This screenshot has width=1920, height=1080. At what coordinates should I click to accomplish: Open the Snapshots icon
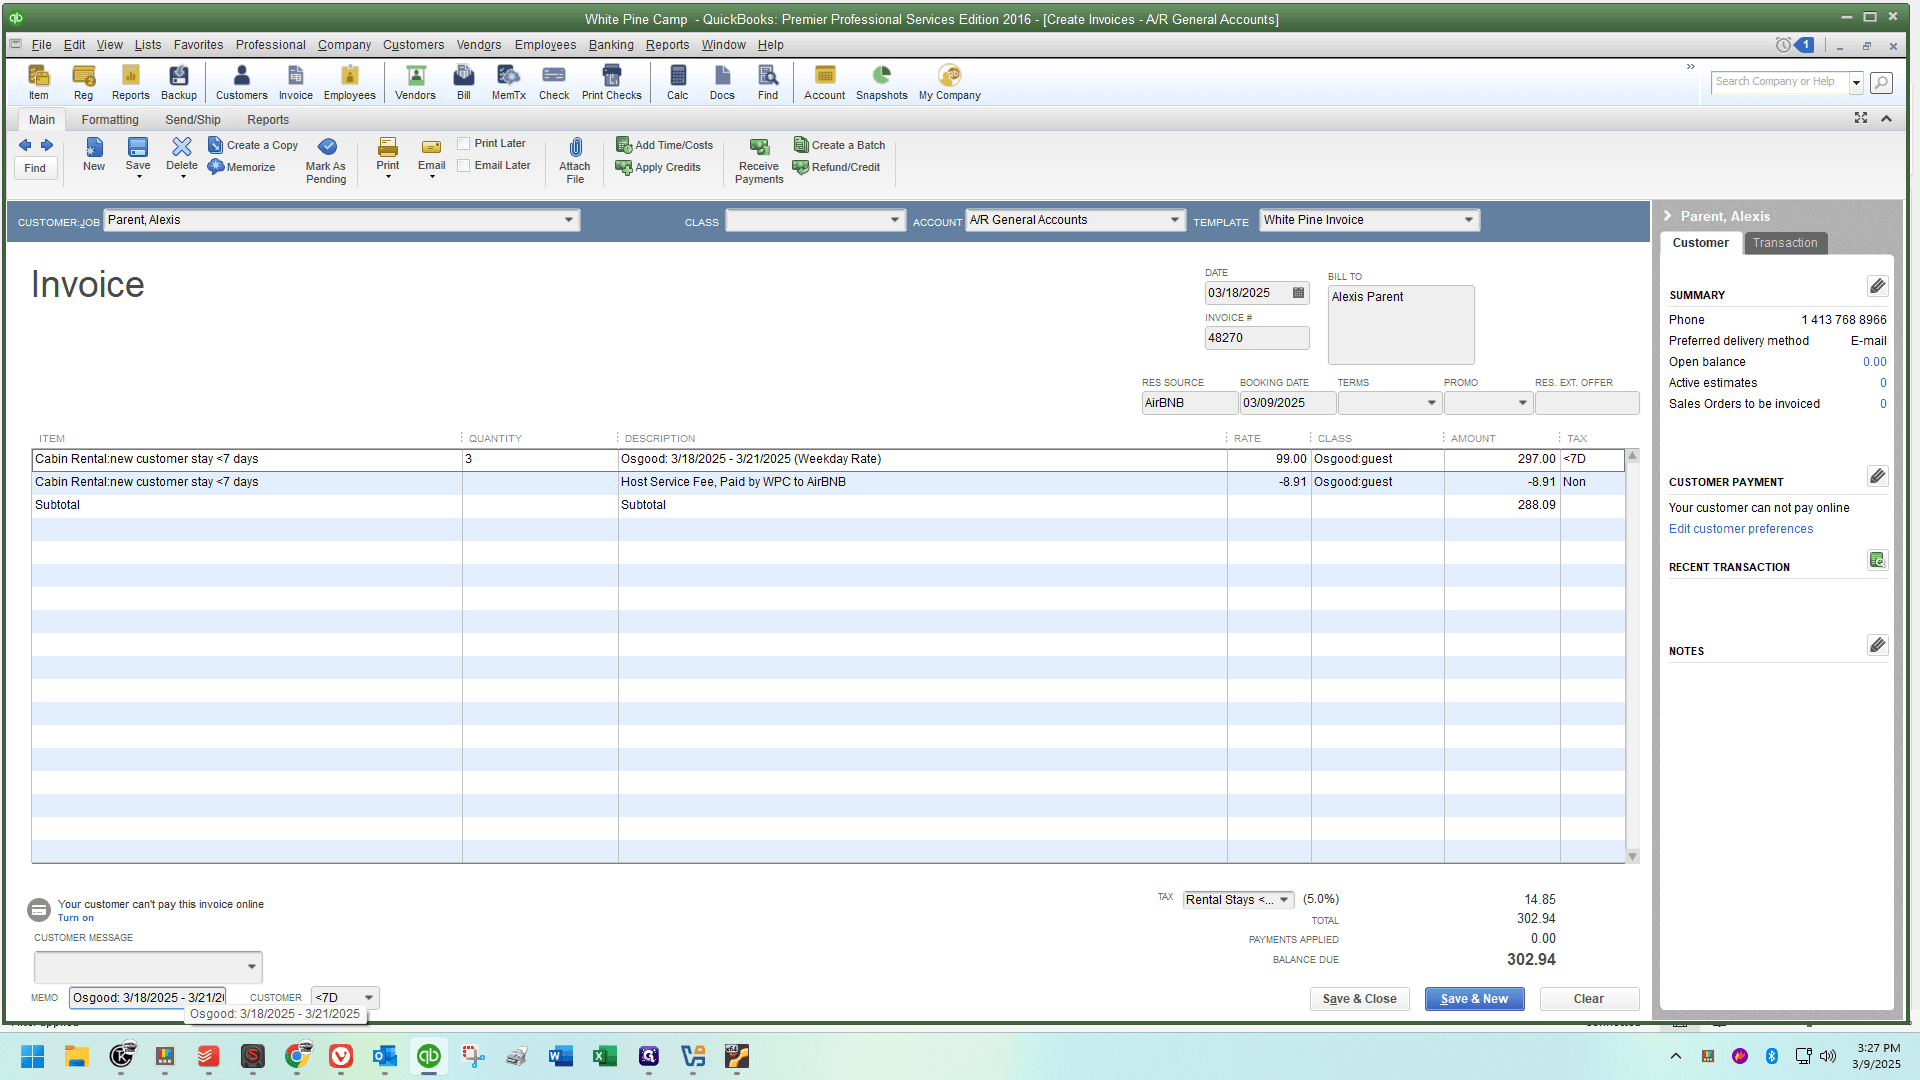[881, 82]
